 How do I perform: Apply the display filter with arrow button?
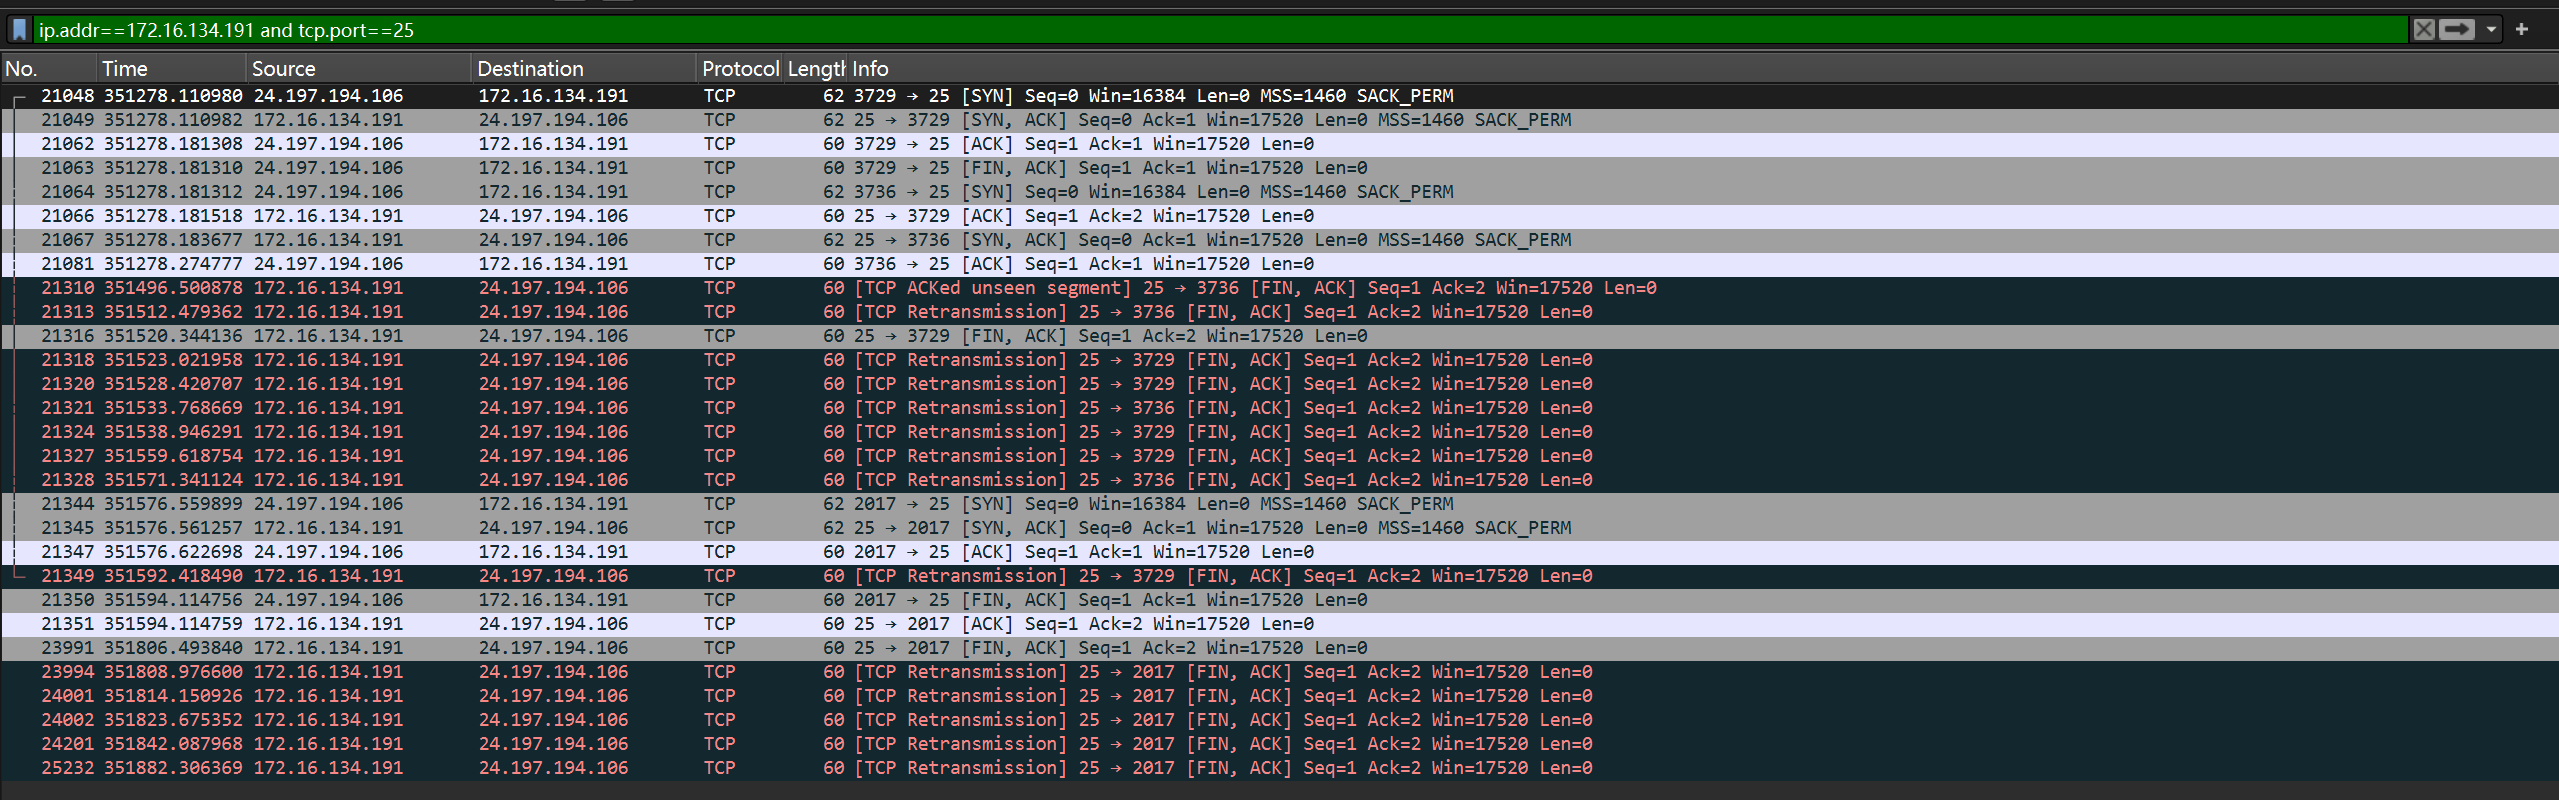pyautogui.click(x=2456, y=30)
